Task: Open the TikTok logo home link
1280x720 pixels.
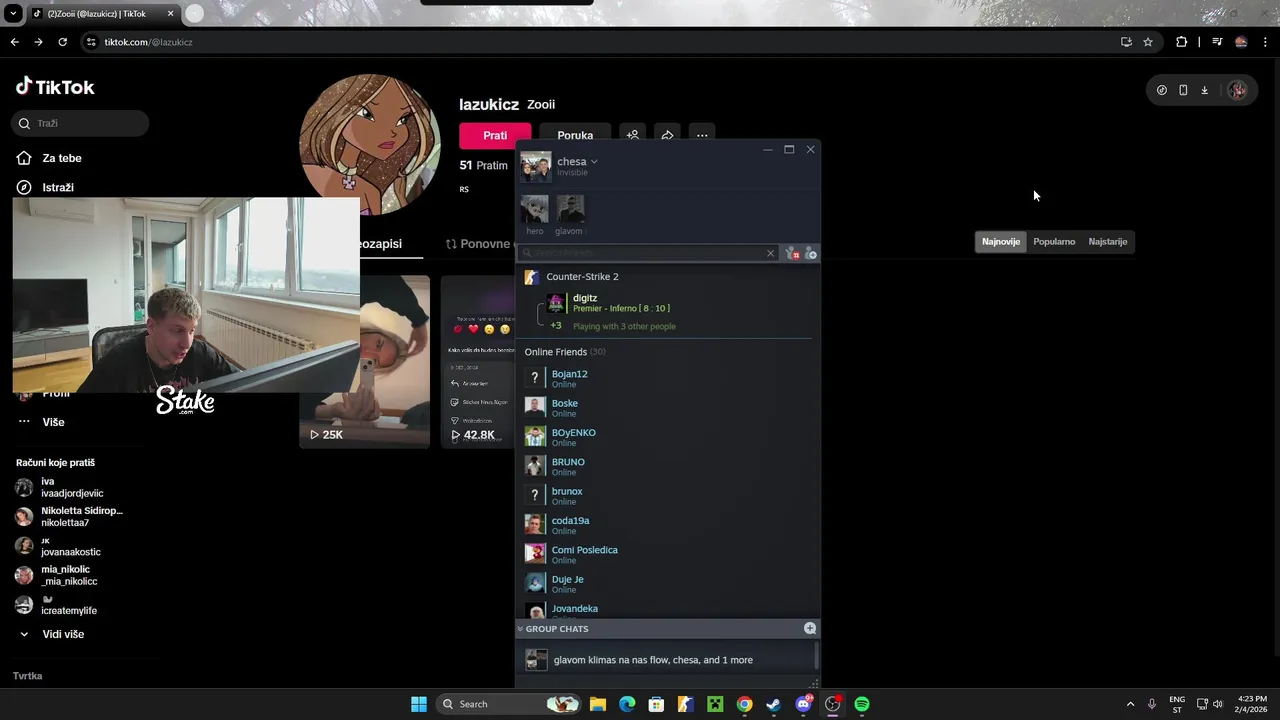Action: coord(55,87)
